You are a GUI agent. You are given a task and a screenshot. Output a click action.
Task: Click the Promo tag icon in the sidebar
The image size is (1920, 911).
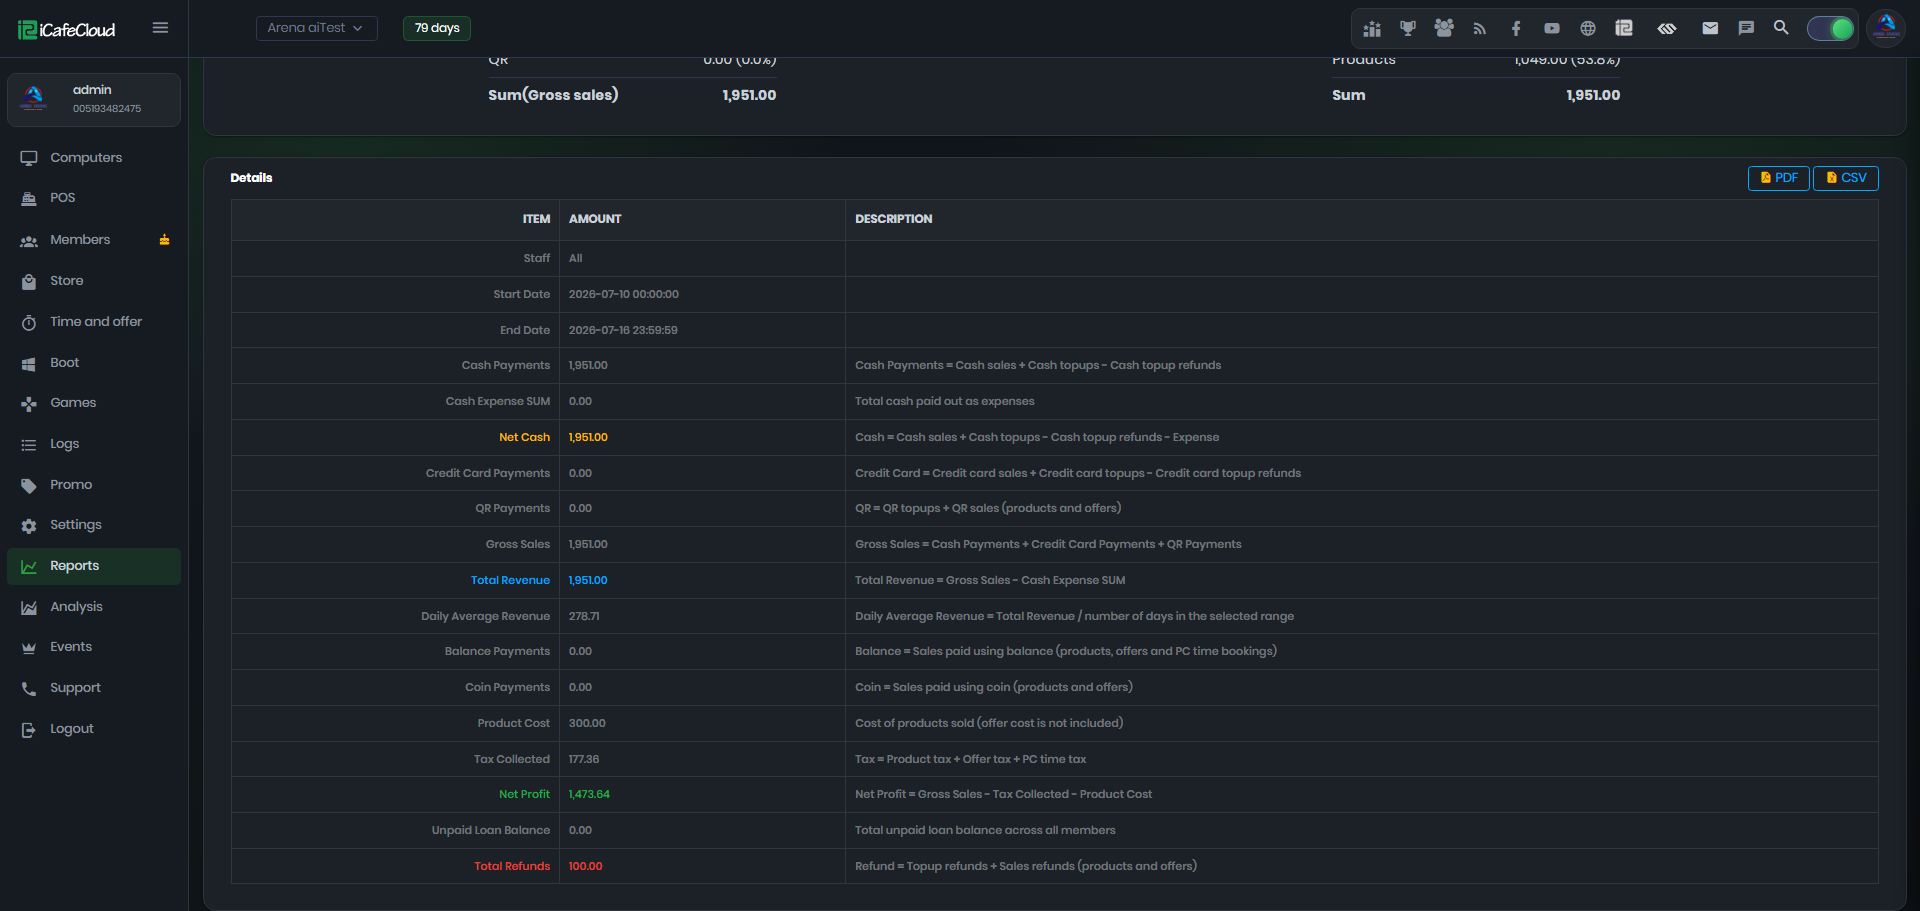pyautogui.click(x=29, y=485)
